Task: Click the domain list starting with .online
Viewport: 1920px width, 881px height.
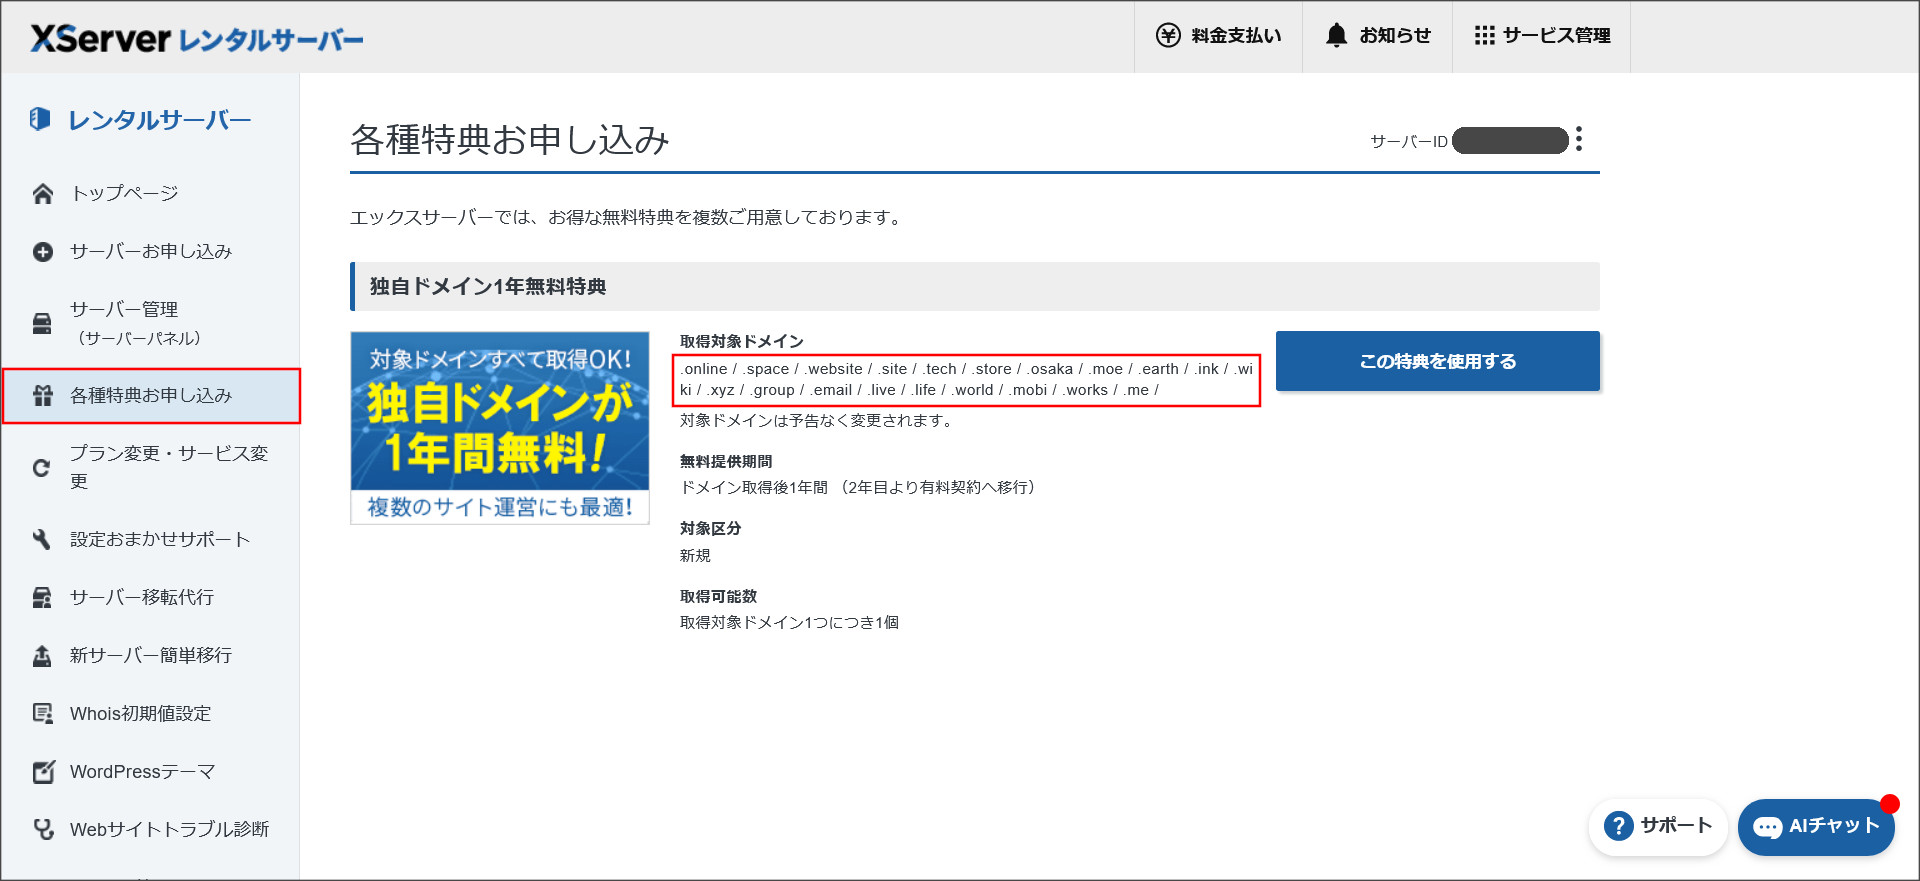Action: pos(966,380)
